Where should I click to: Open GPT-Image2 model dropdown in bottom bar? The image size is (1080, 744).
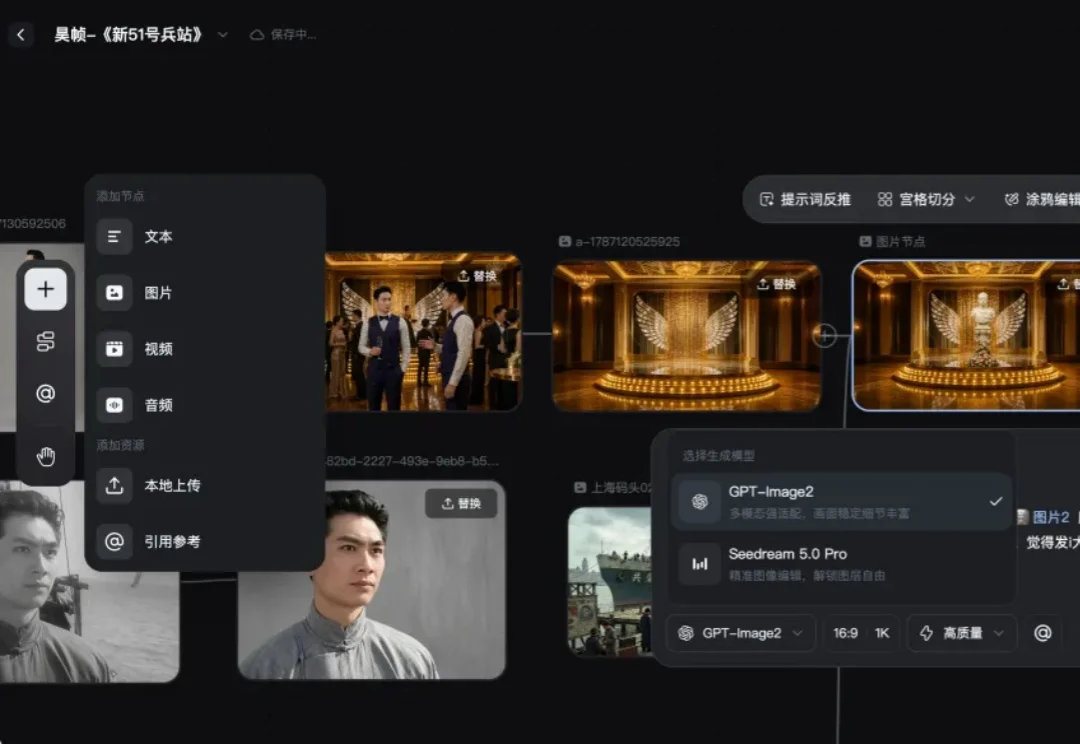point(741,633)
